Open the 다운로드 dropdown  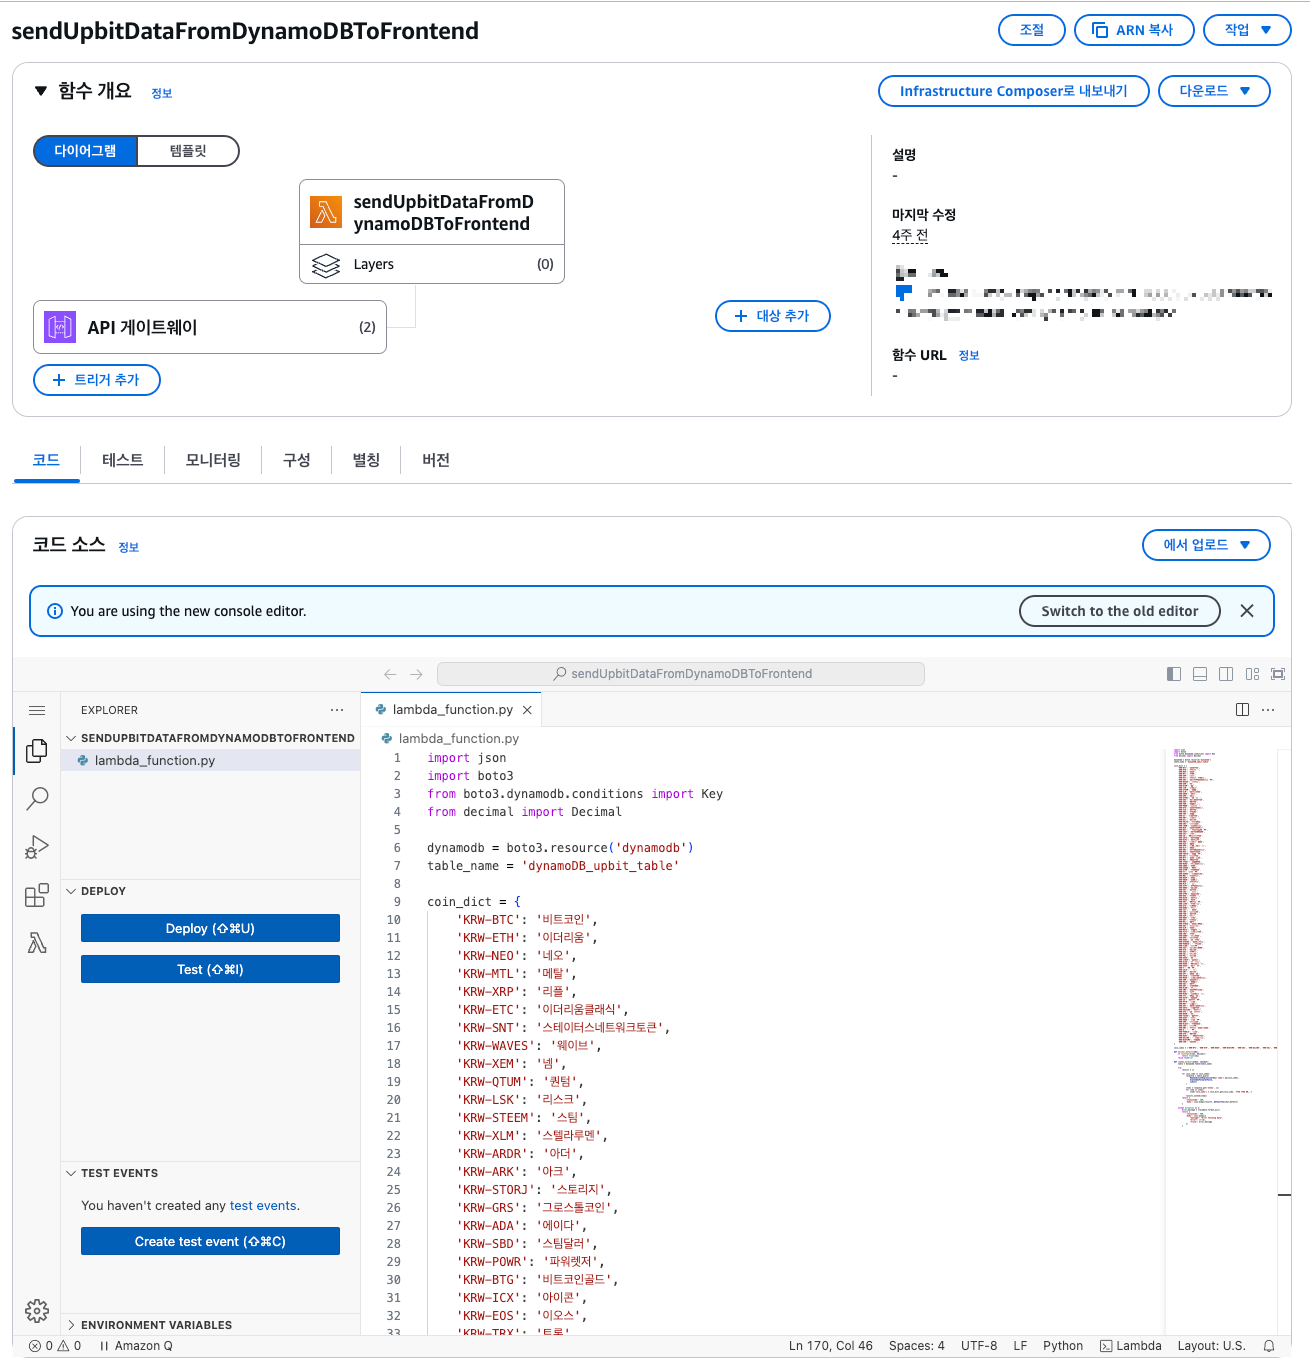coord(1214,91)
